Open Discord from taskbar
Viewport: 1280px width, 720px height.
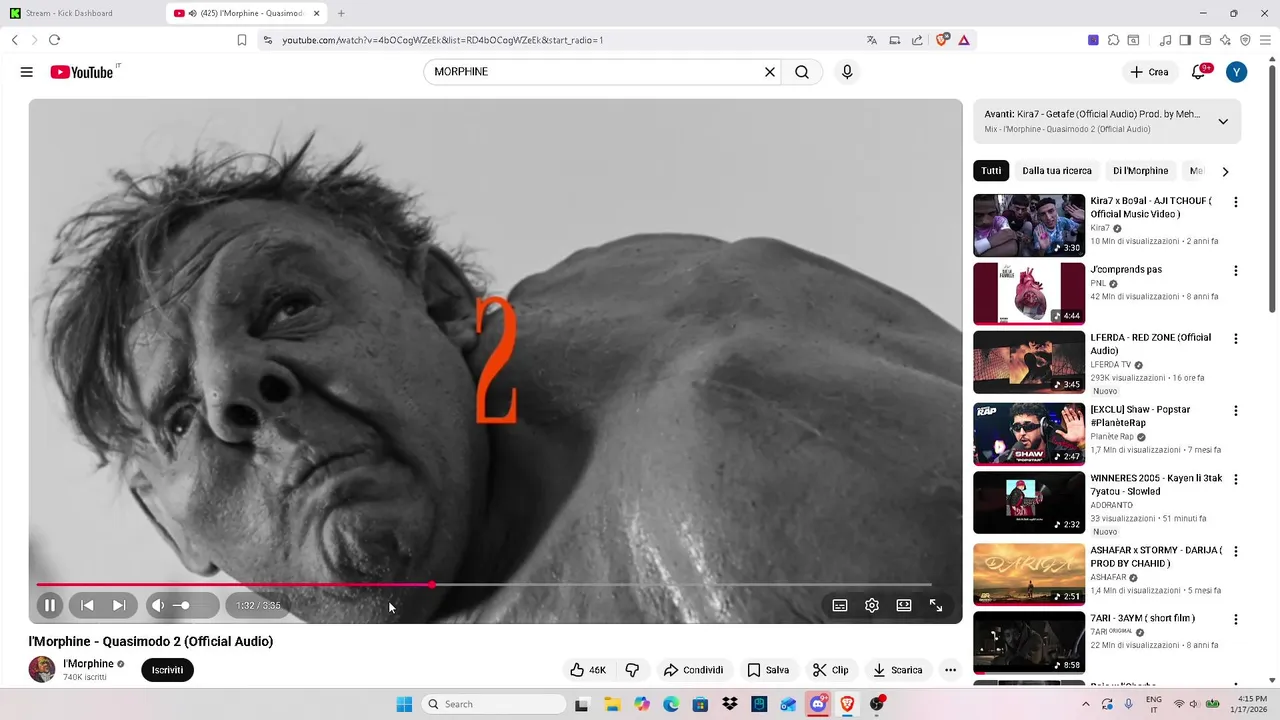click(818, 704)
